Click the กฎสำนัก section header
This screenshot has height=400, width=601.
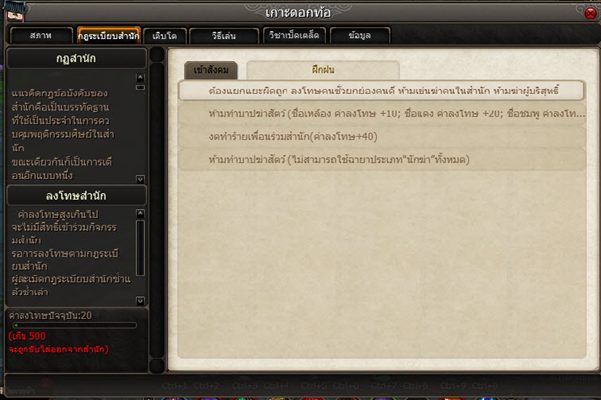pos(76,59)
